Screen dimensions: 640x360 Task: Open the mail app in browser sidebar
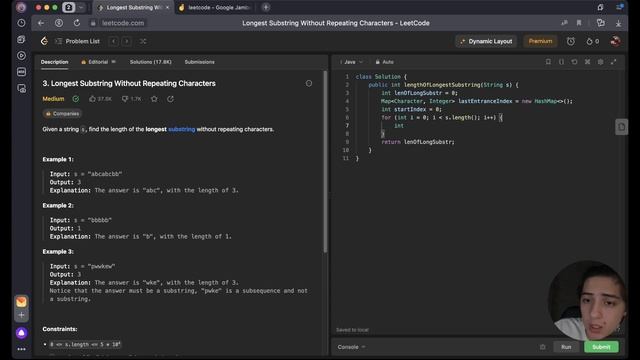[22, 302]
